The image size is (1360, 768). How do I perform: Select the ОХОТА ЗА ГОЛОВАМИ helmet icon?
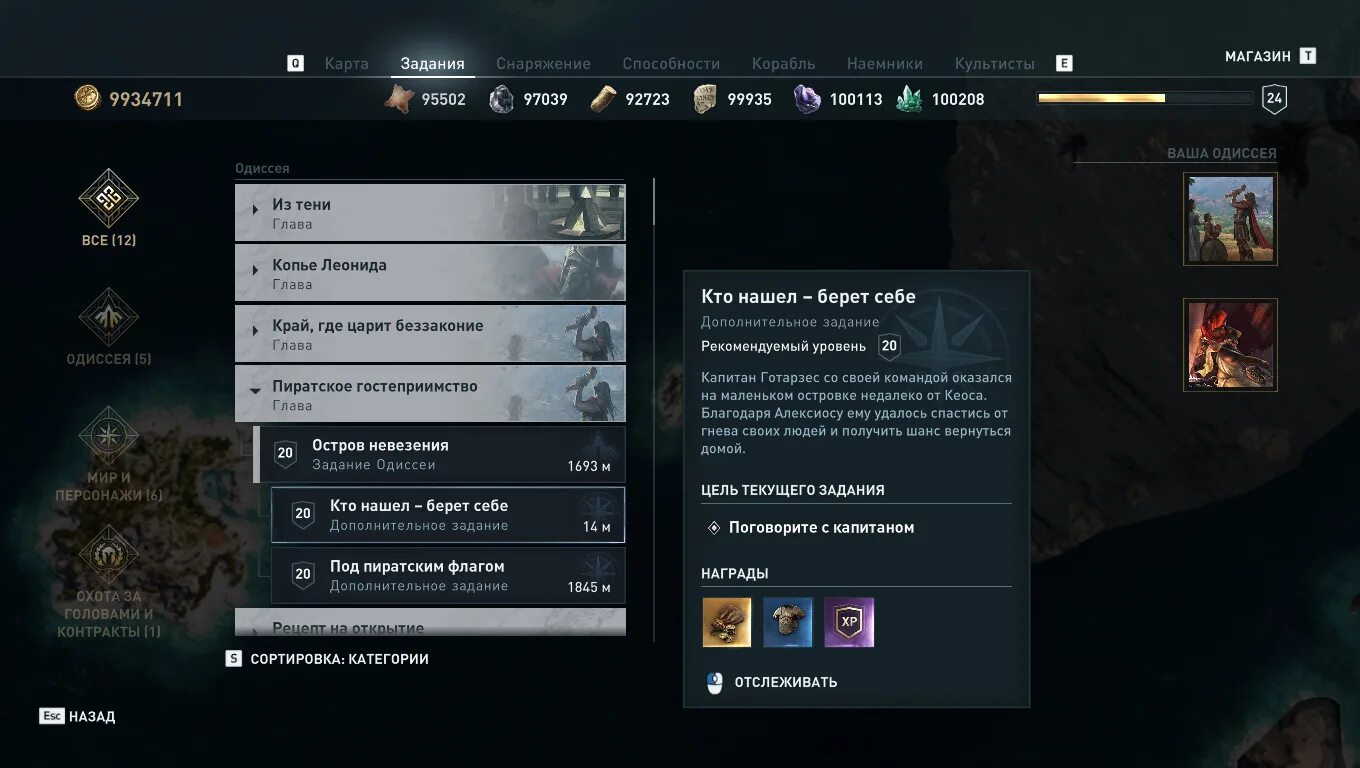(109, 554)
